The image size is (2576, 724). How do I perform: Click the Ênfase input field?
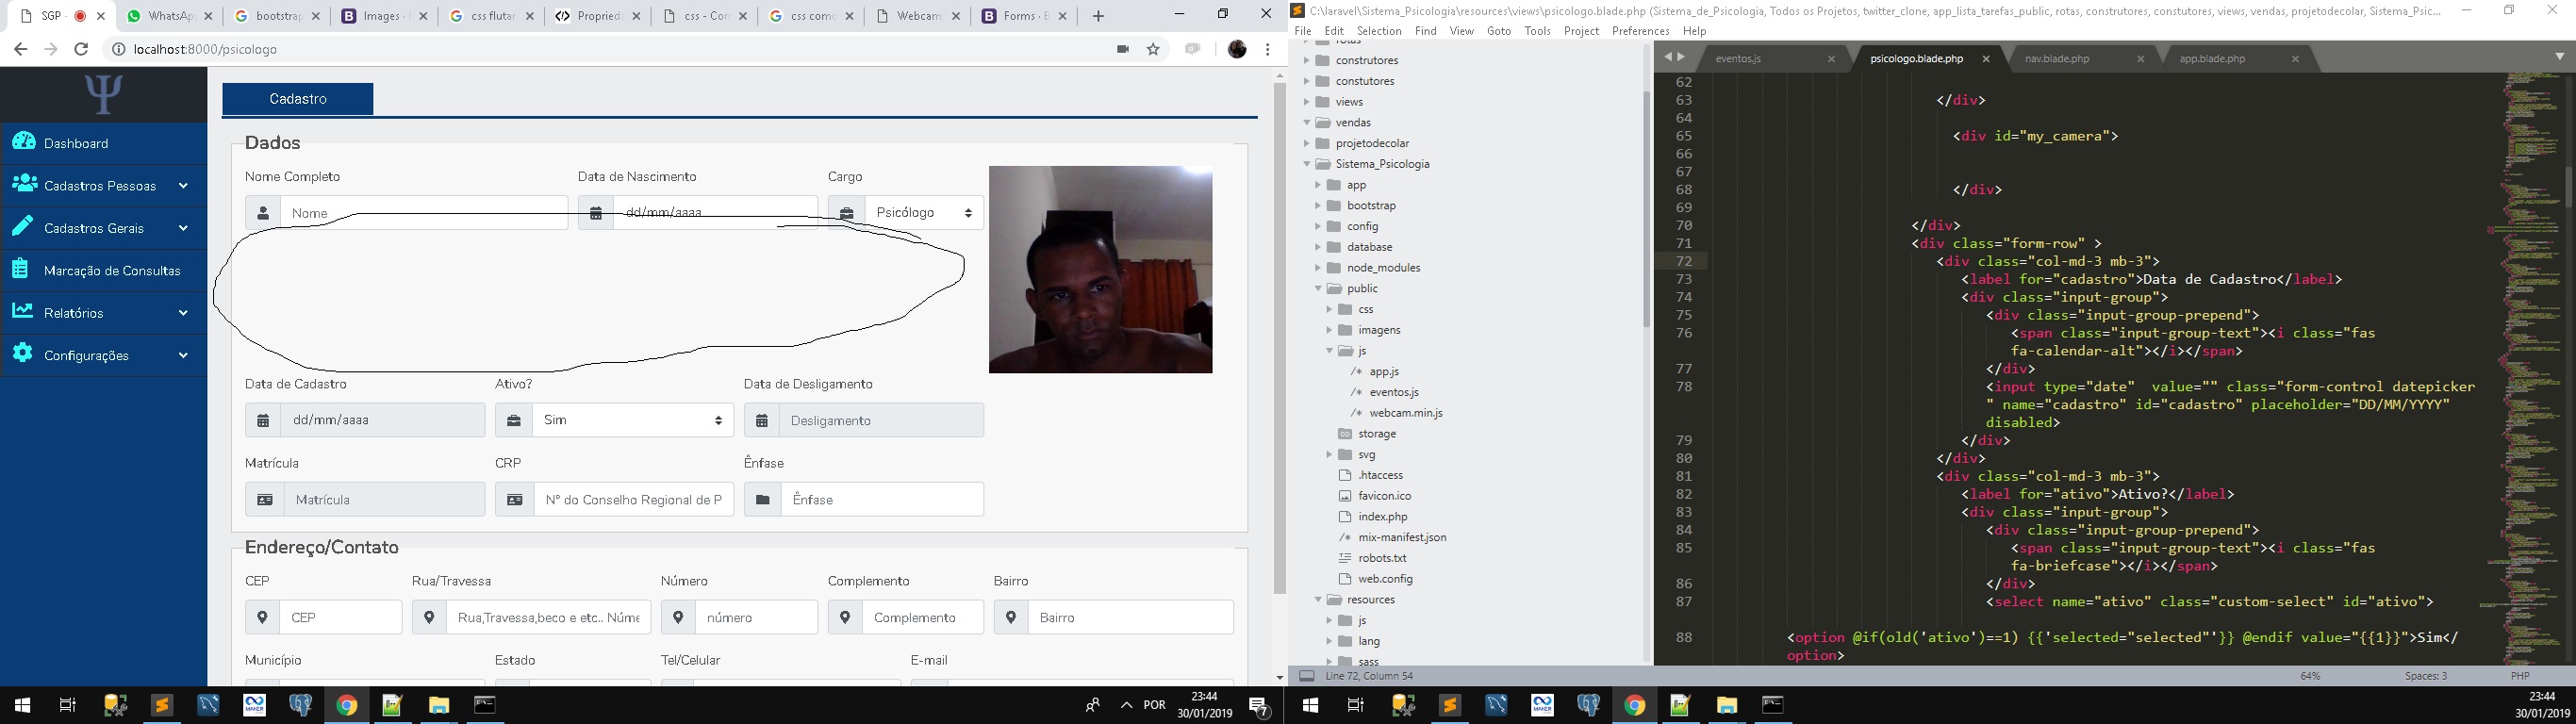coord(882,499)
